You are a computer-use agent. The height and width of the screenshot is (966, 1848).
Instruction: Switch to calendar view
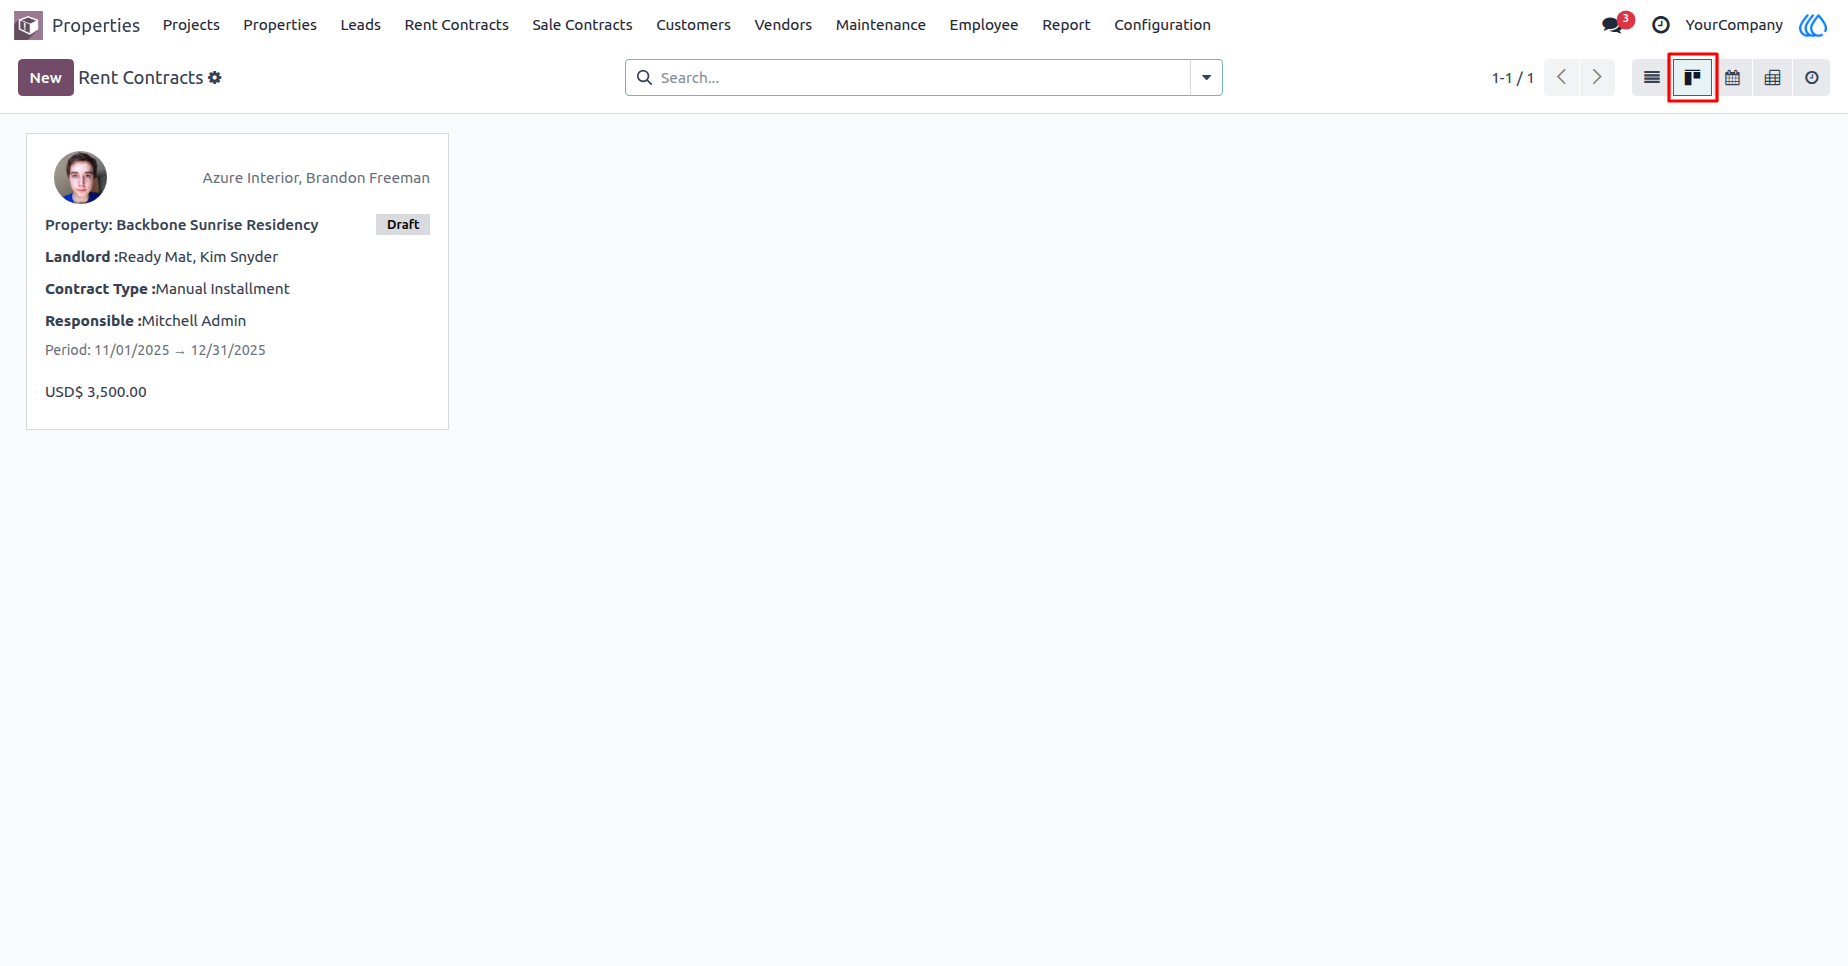[x=1733, y=77]
